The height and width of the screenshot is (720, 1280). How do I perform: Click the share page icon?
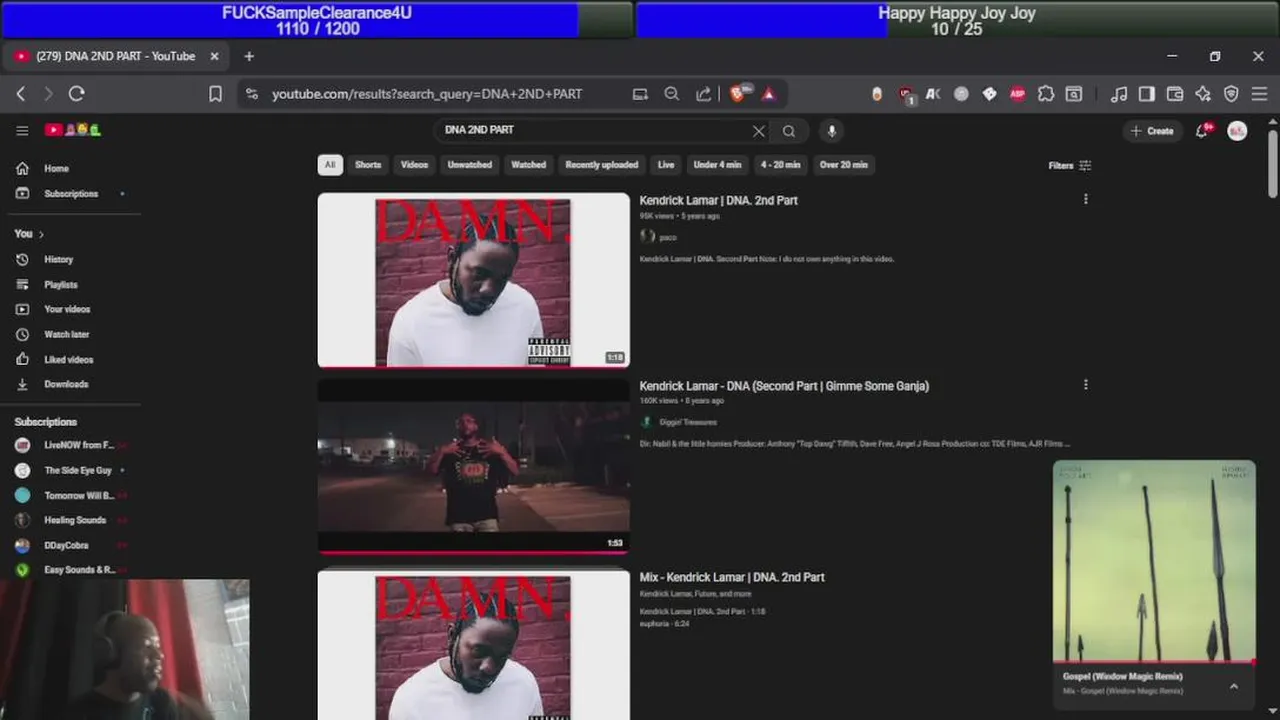tap(704, 94)
